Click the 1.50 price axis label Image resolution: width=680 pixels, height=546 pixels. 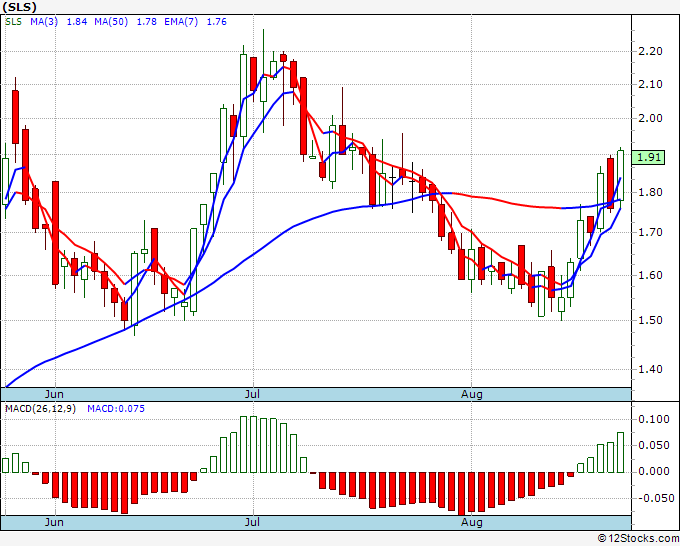tap(651, 320)
